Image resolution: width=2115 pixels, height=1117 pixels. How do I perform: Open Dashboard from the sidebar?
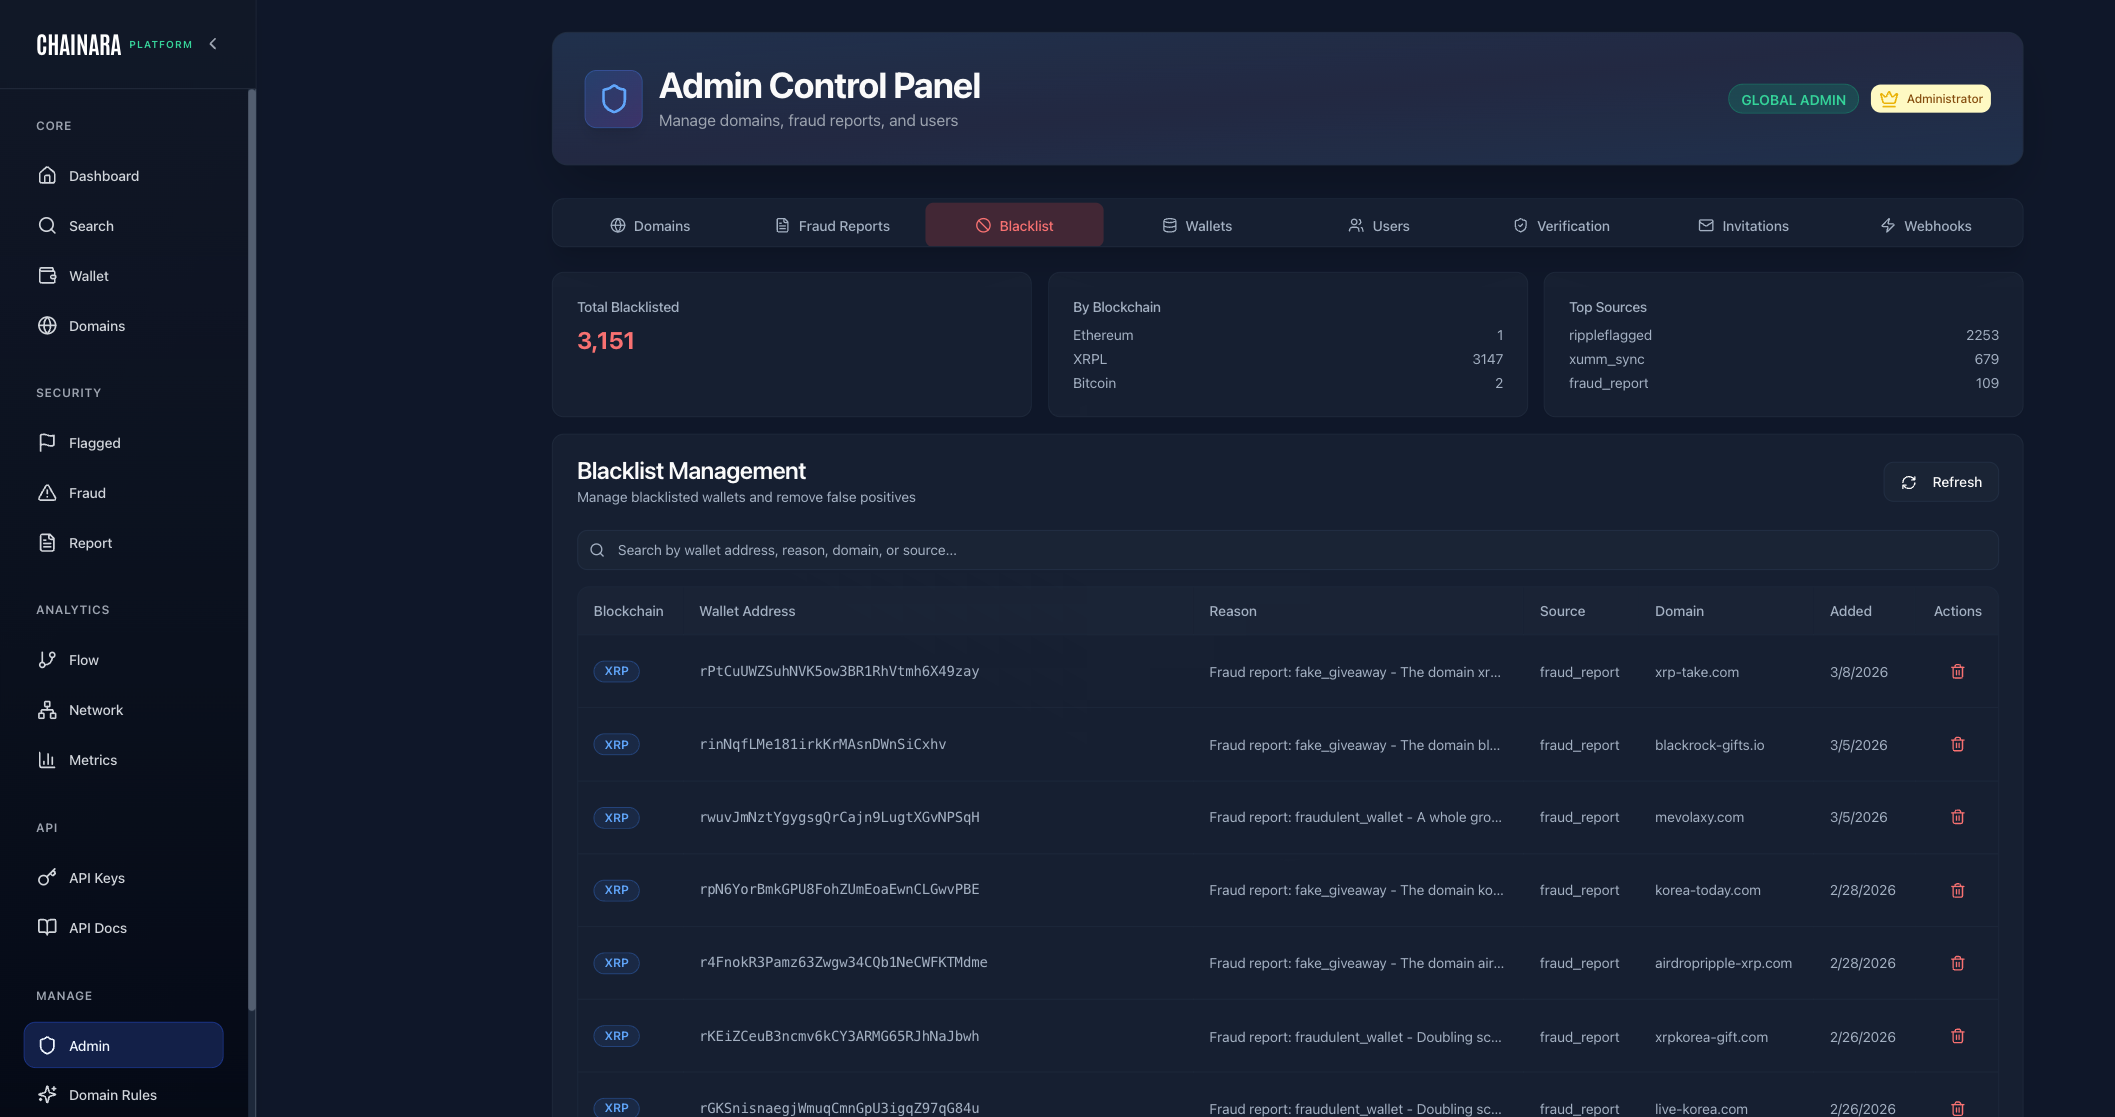124,176
